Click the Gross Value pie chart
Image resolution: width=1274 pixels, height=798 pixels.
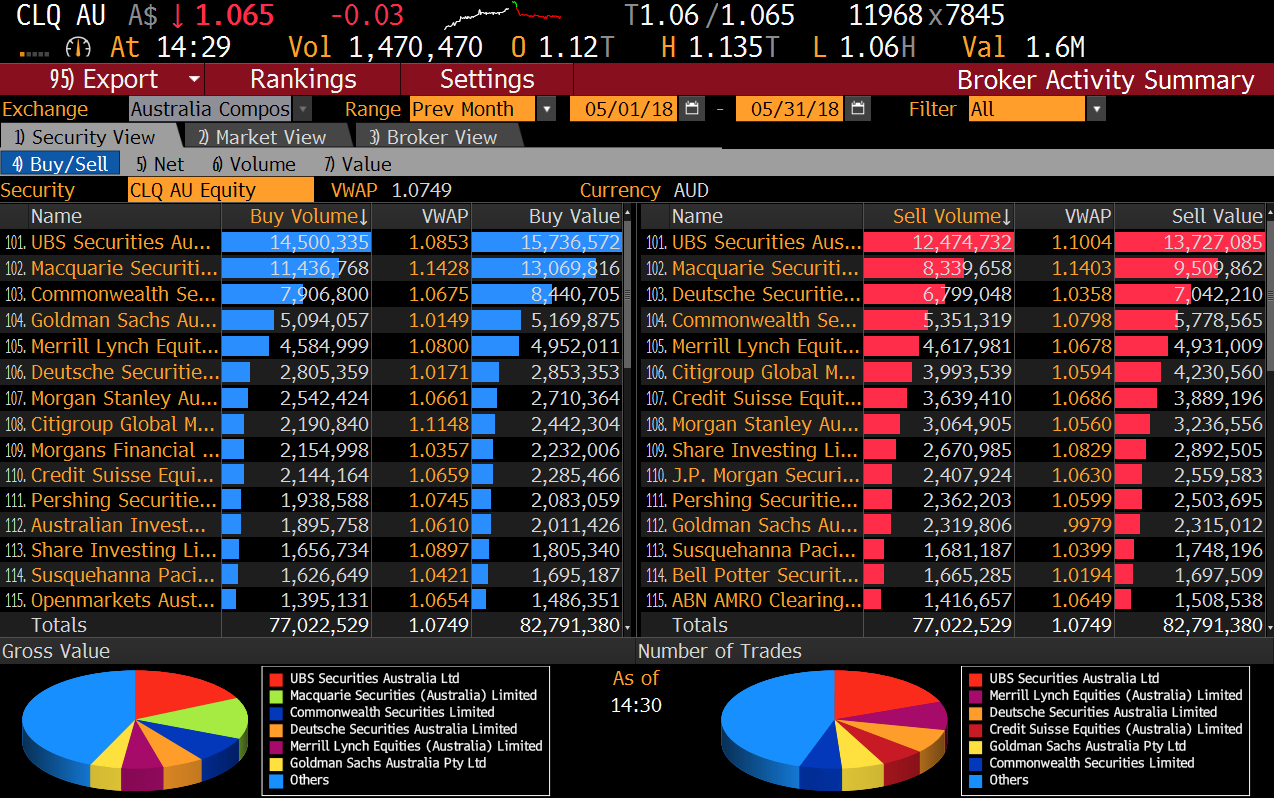click(x=134, y=729)
